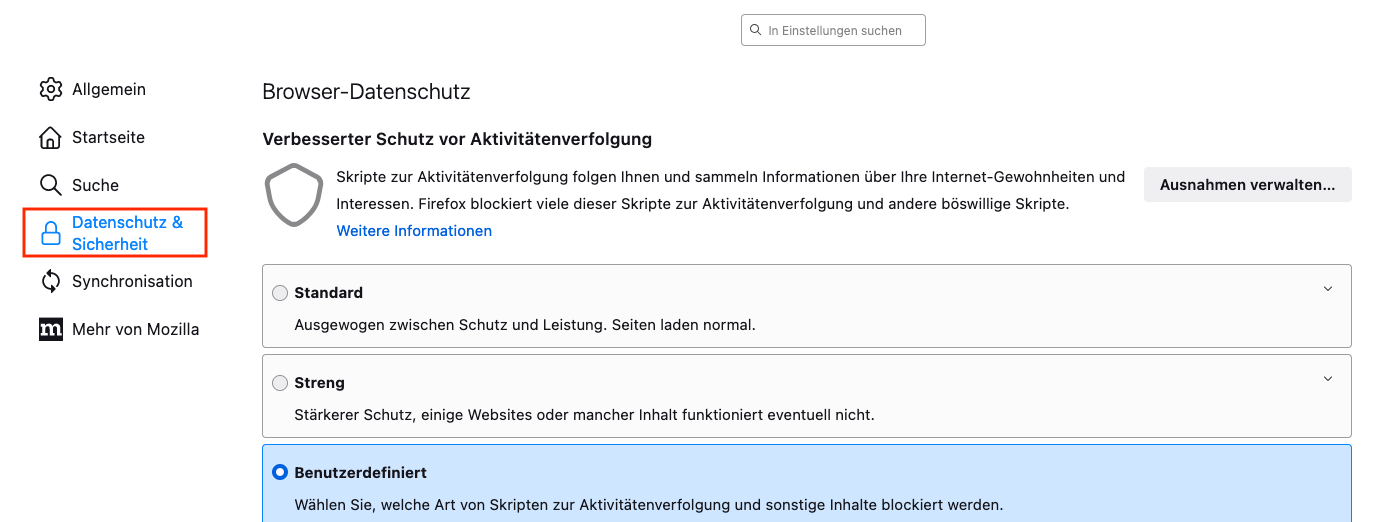Click the Ausnahmen verwalten… button
Viewport: 1376px width, 522px height.
(x=1247, y=185)
